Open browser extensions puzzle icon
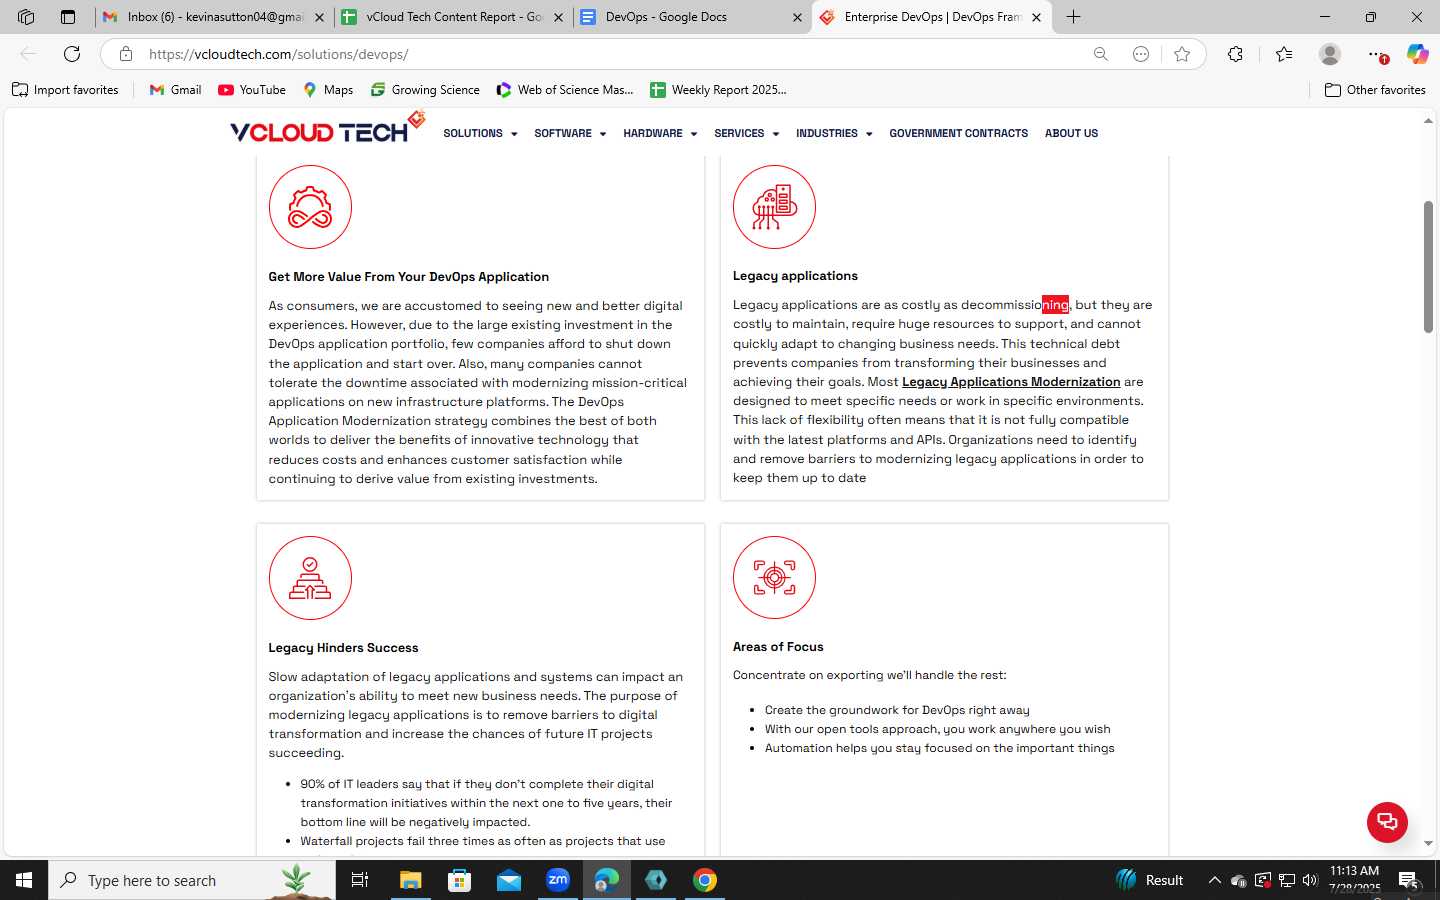1440x900 pixels. click(1236, 54)
